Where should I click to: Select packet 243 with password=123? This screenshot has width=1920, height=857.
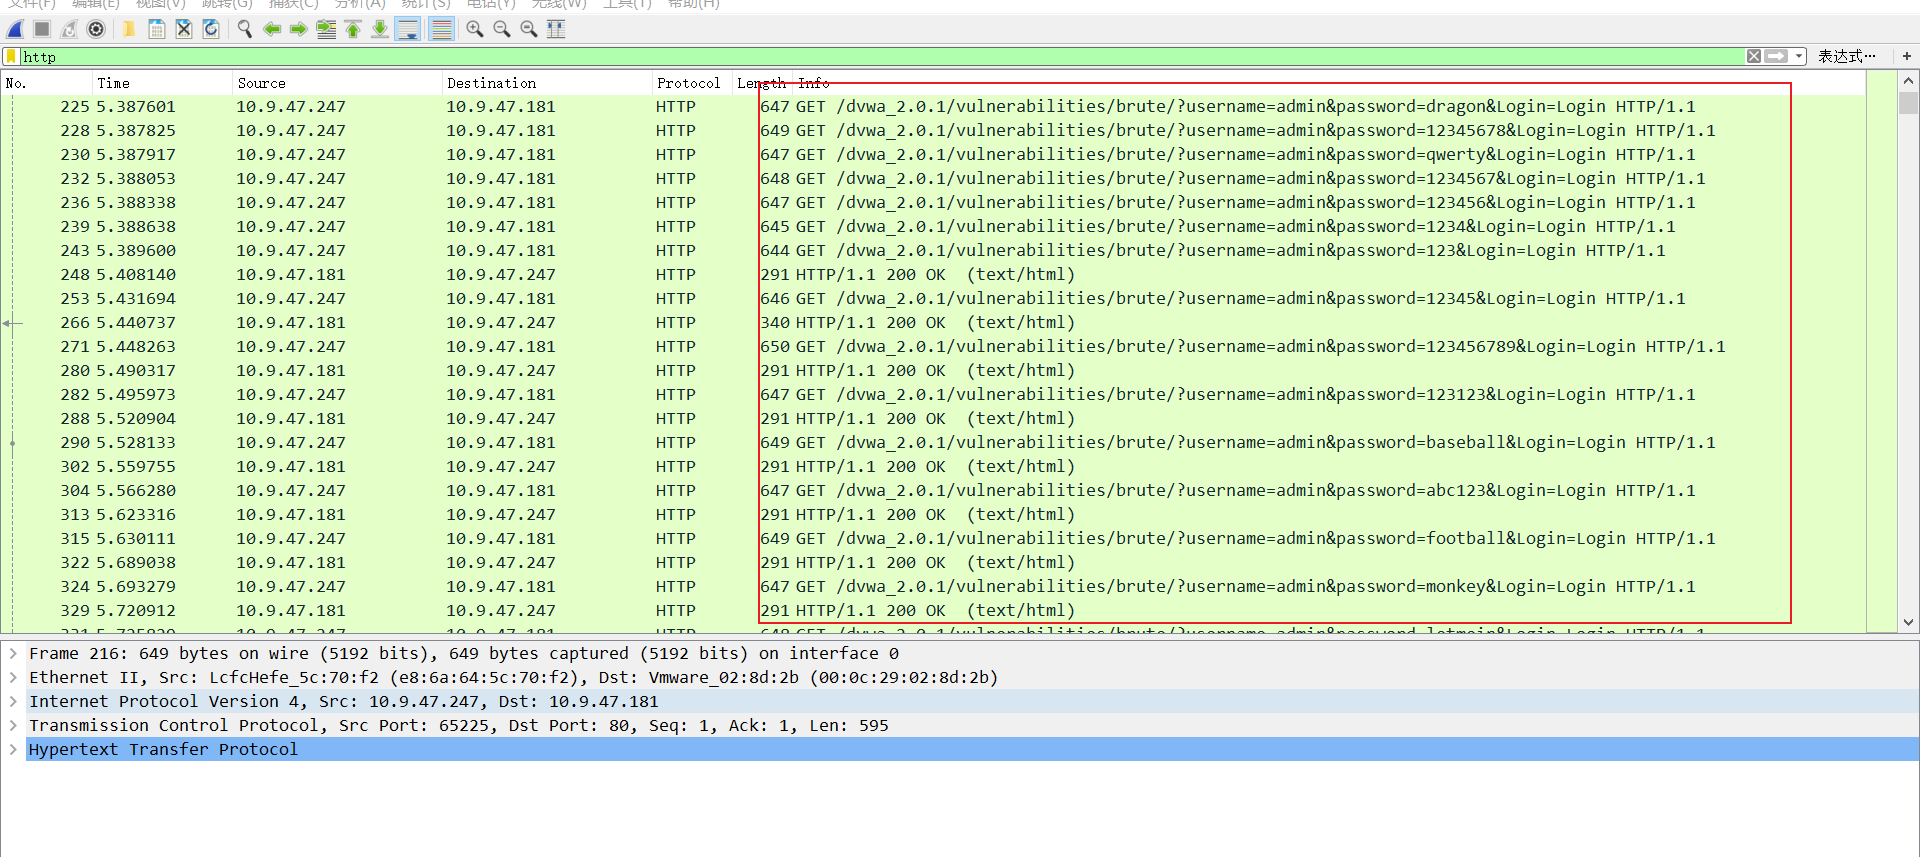[x=934, y=250]
